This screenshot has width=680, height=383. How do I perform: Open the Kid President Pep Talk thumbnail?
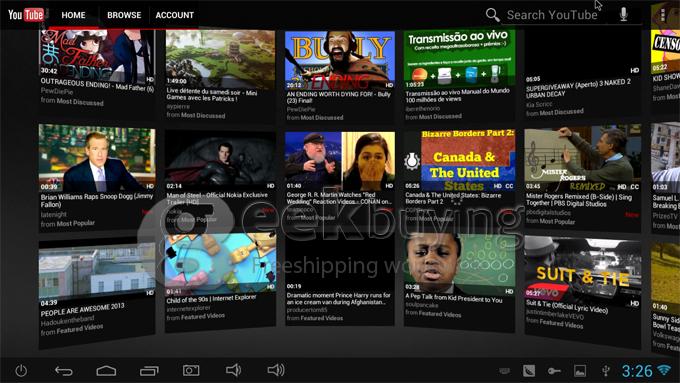pyautogui.click(x=460, y=264)
